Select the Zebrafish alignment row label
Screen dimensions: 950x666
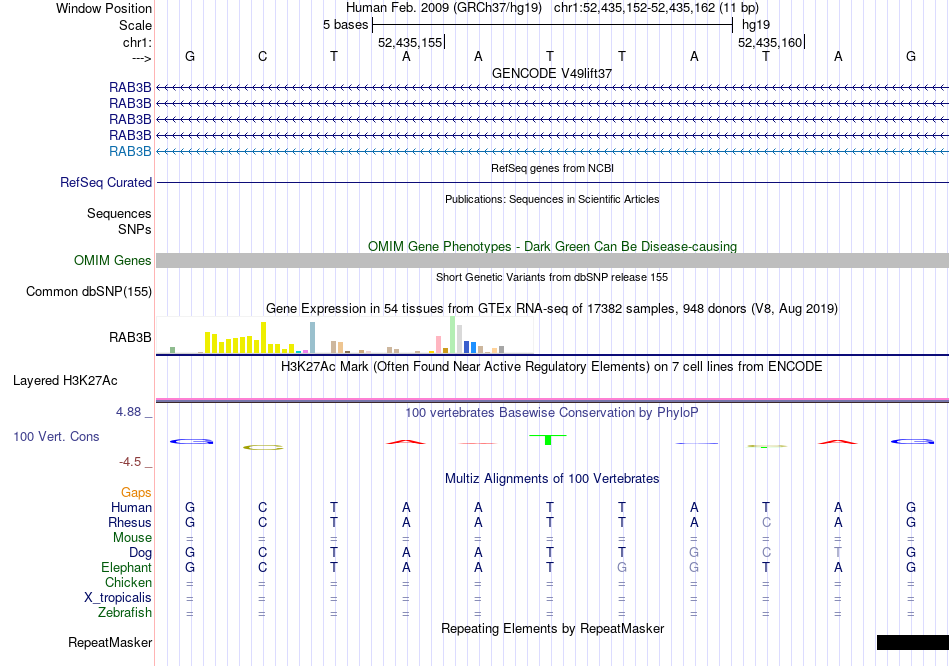click(x=125, y=613)
